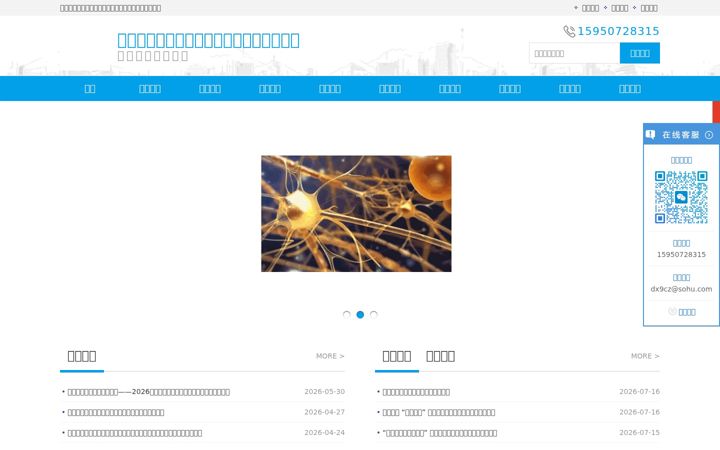Click the WeChat QR code in the service panel

point(681,197)
